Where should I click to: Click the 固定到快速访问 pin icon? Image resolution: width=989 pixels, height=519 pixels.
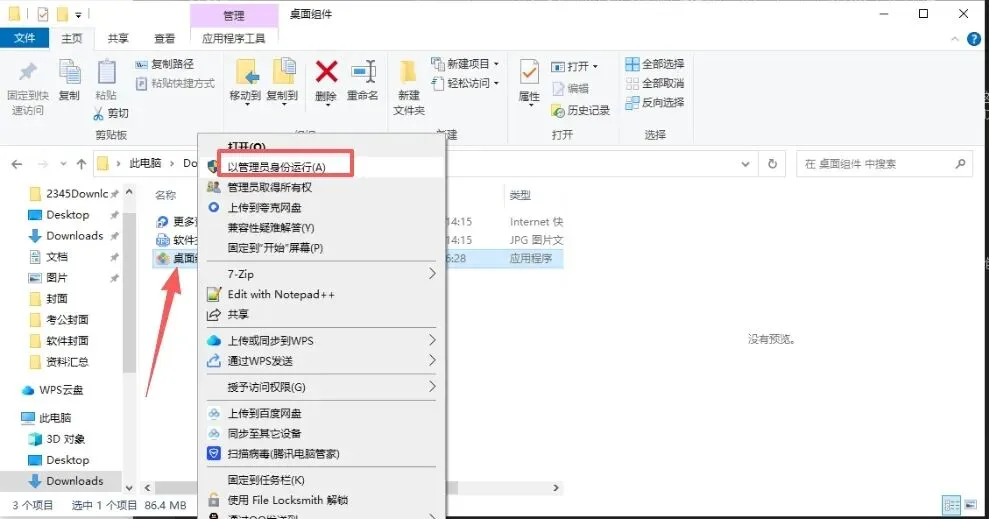click(x=27, y=72)
